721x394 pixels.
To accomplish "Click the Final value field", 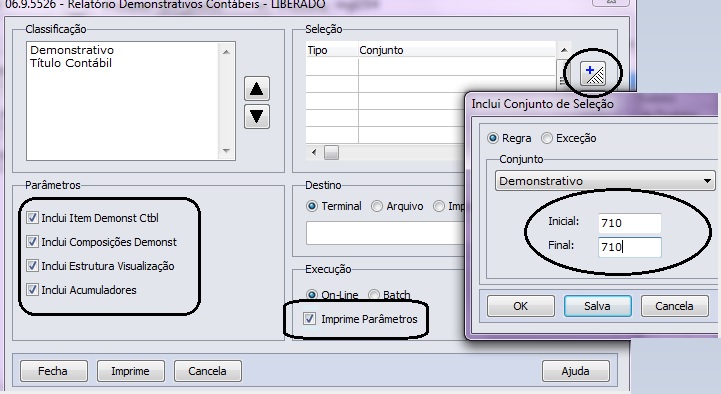I will pos(630,247).
